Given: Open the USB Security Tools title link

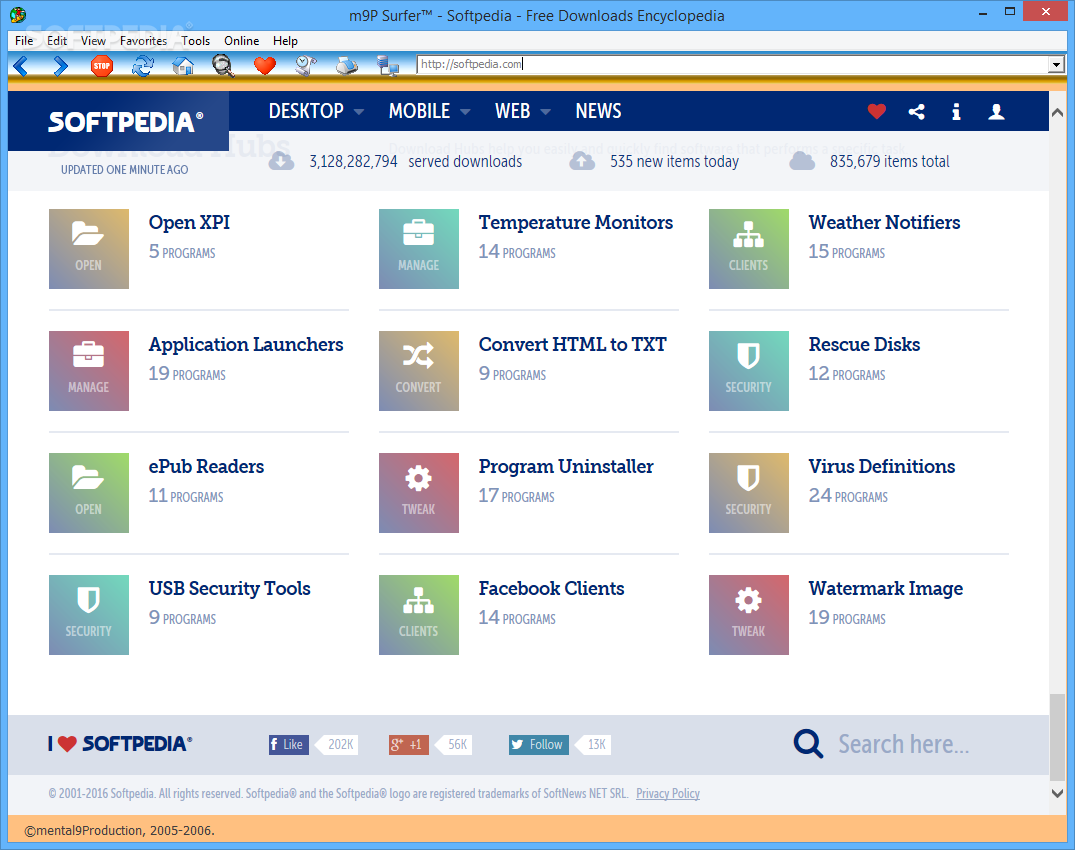Looking at the screenshot, I should click(x=230, y=589).
